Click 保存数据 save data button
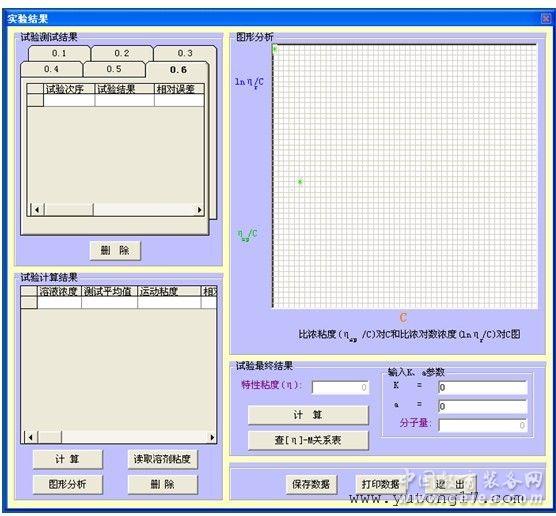The width and height of the screenshot is (556, 516). [311, 484]
